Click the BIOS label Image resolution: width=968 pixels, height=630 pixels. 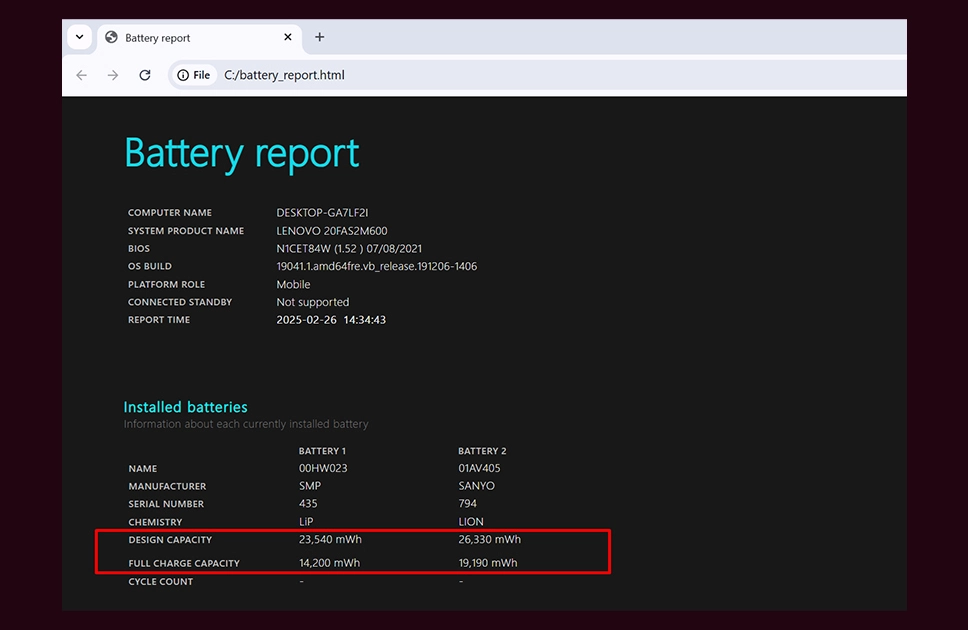[x=139, y=248]
